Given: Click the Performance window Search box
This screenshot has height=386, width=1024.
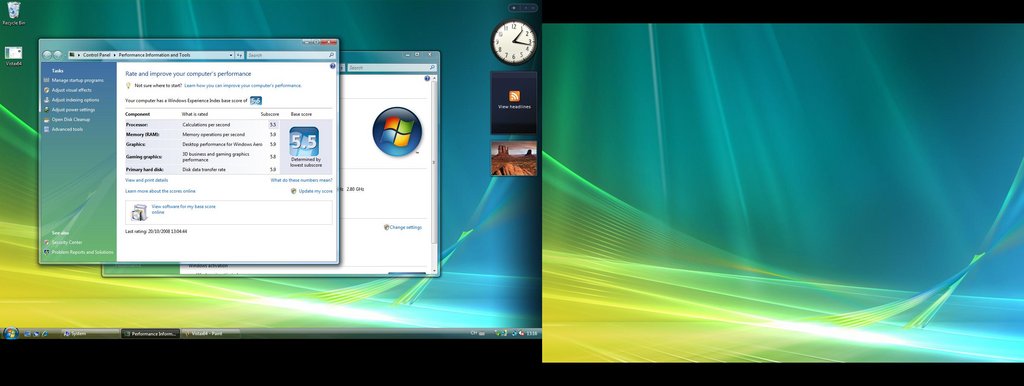Looking at the screenshot, I should coord(291,56).
